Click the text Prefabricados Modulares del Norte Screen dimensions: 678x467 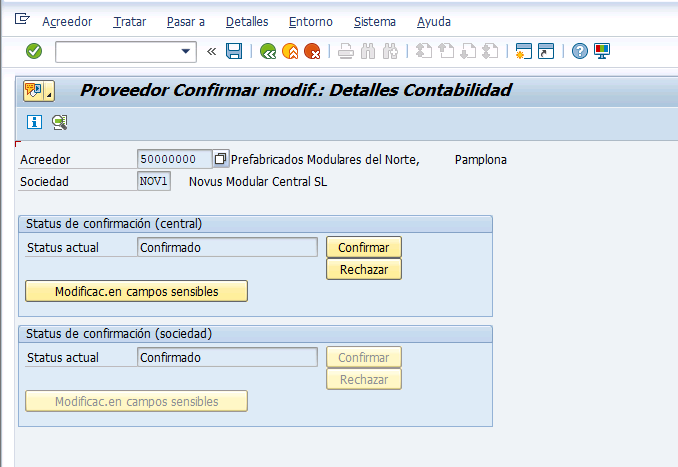point(325,160)
